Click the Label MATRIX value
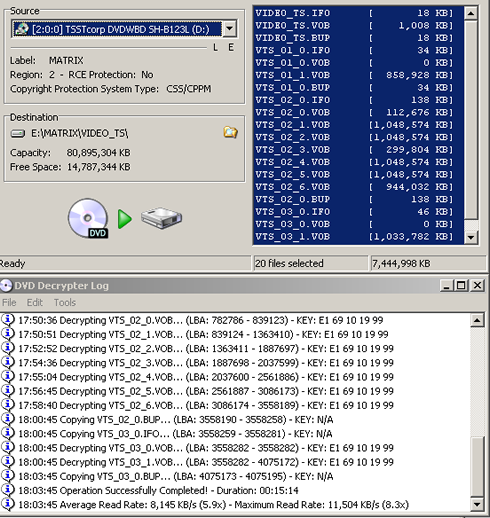This screenshot has width=490, height=518. [x=66, y=60]
